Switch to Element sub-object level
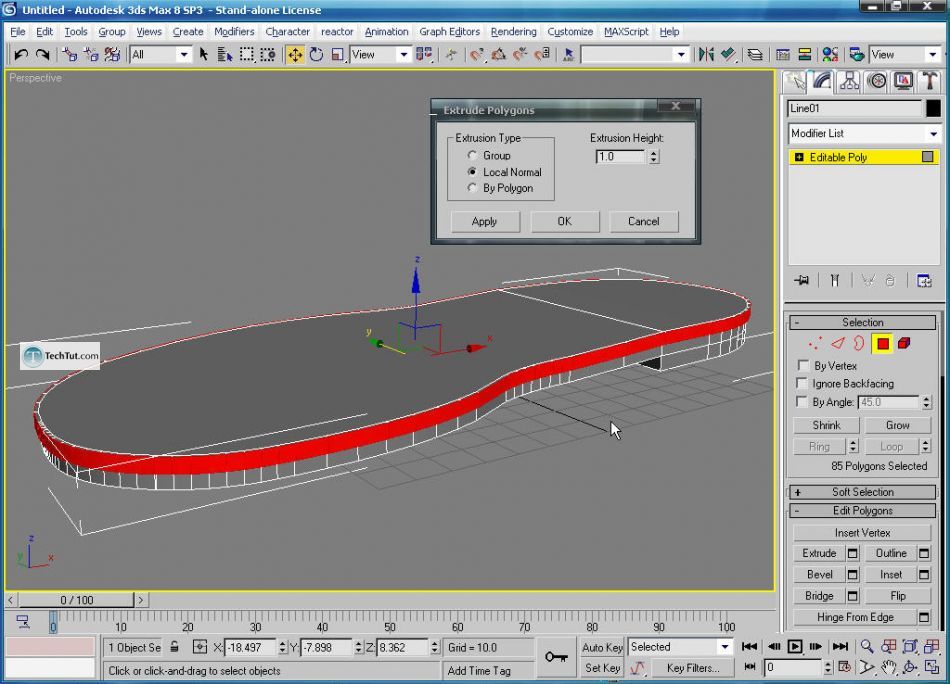 tap(904, 344)
